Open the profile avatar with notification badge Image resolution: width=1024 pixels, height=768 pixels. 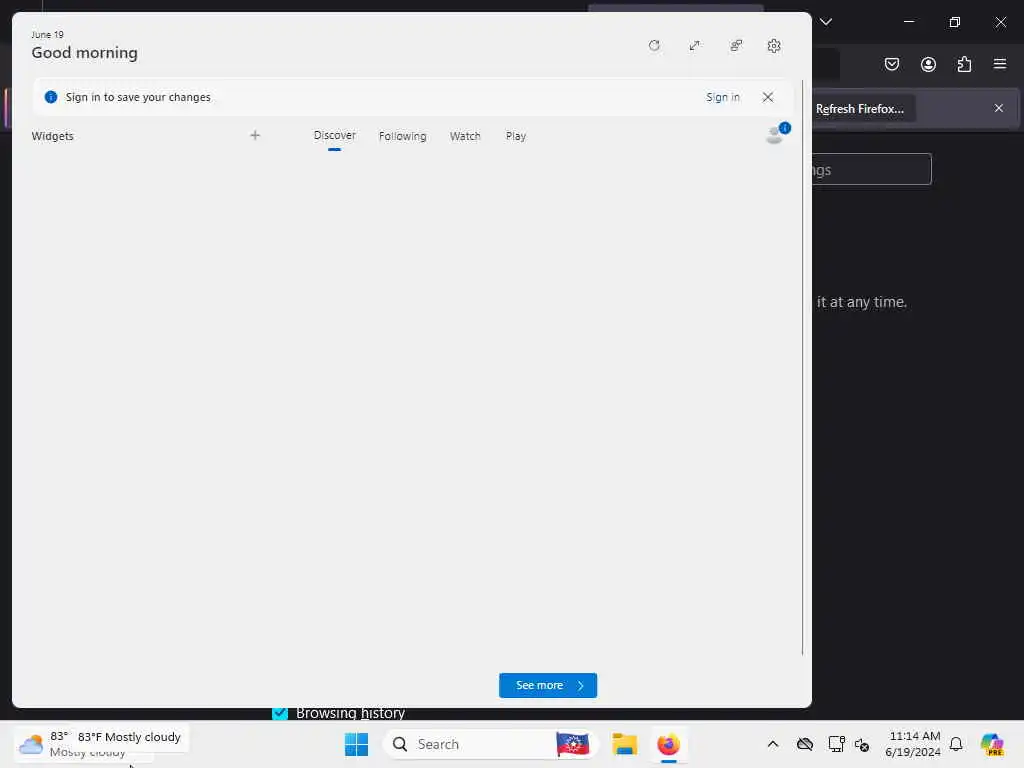coord(776,133)
